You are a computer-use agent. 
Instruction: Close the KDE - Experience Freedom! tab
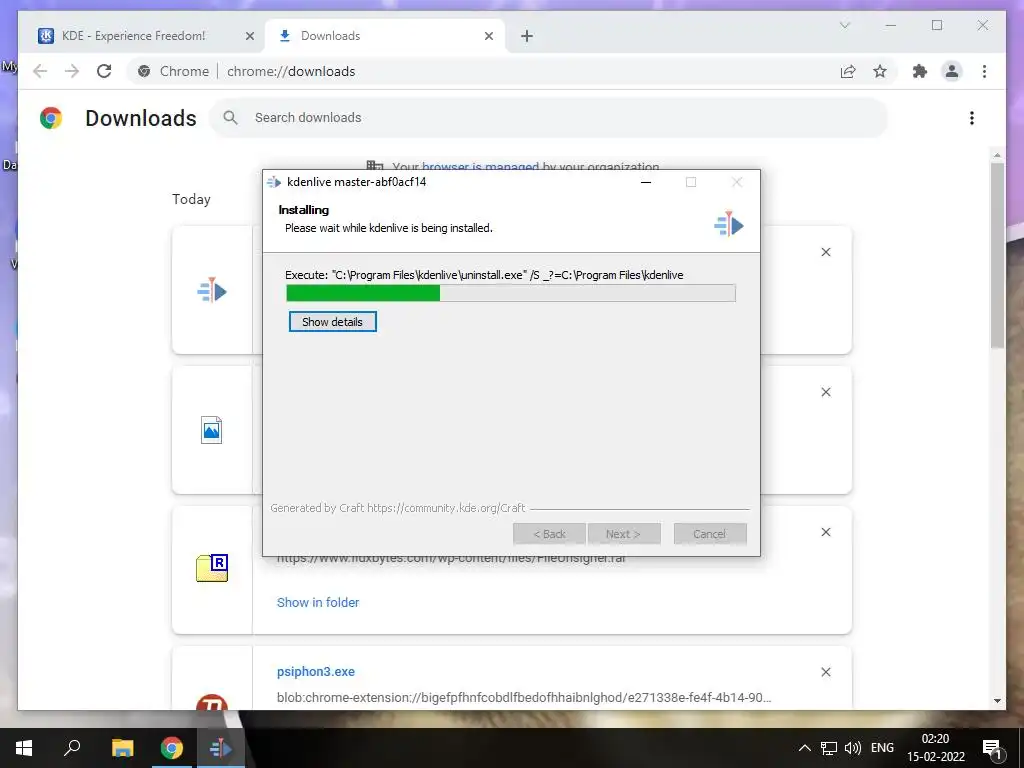click(x=249, y=36)
